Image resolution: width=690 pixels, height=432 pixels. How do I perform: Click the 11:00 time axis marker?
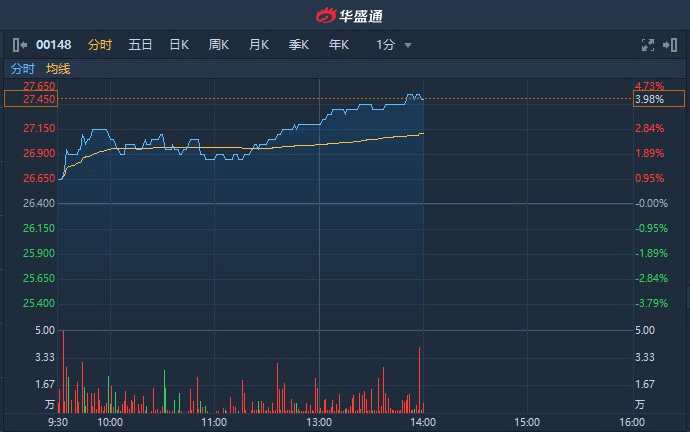[213, 422]
